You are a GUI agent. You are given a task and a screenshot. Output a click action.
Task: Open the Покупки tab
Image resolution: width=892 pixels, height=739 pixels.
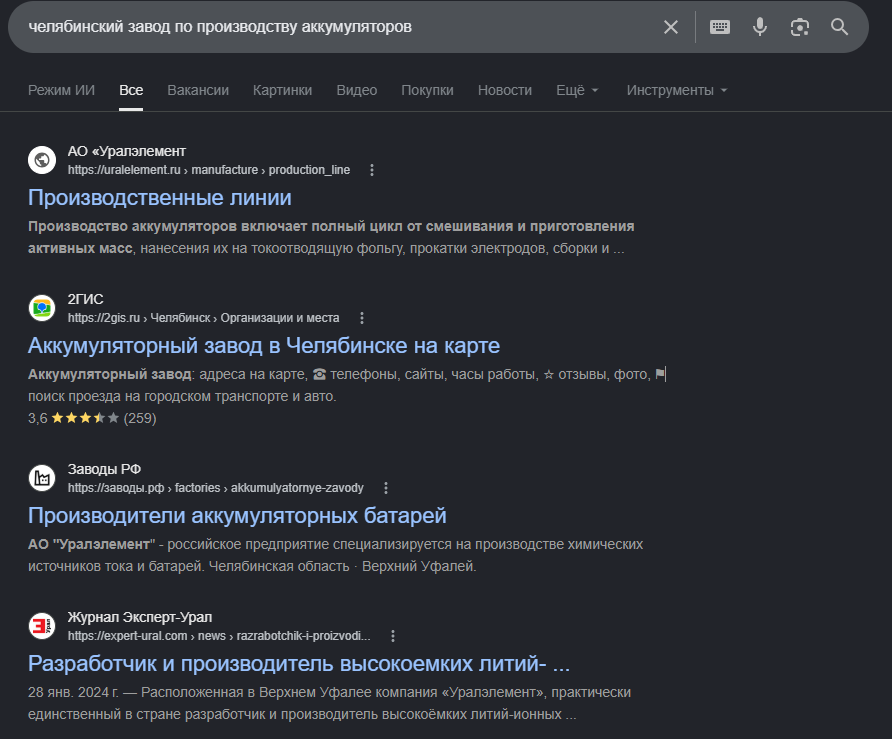tap(427, 90)
